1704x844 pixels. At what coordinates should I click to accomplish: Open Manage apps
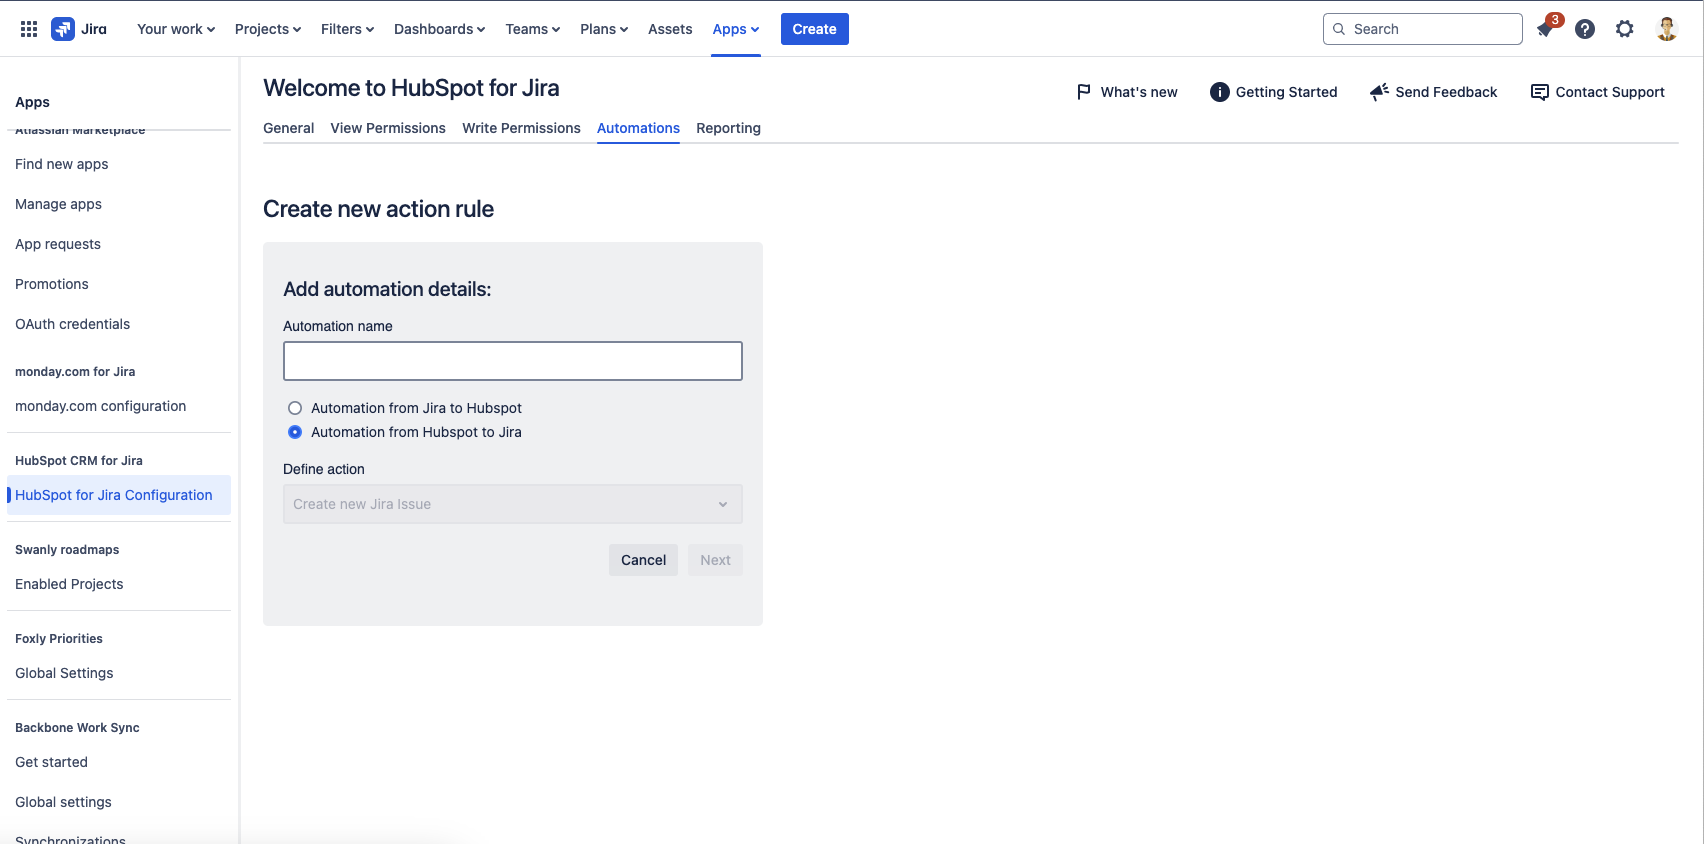58,204
